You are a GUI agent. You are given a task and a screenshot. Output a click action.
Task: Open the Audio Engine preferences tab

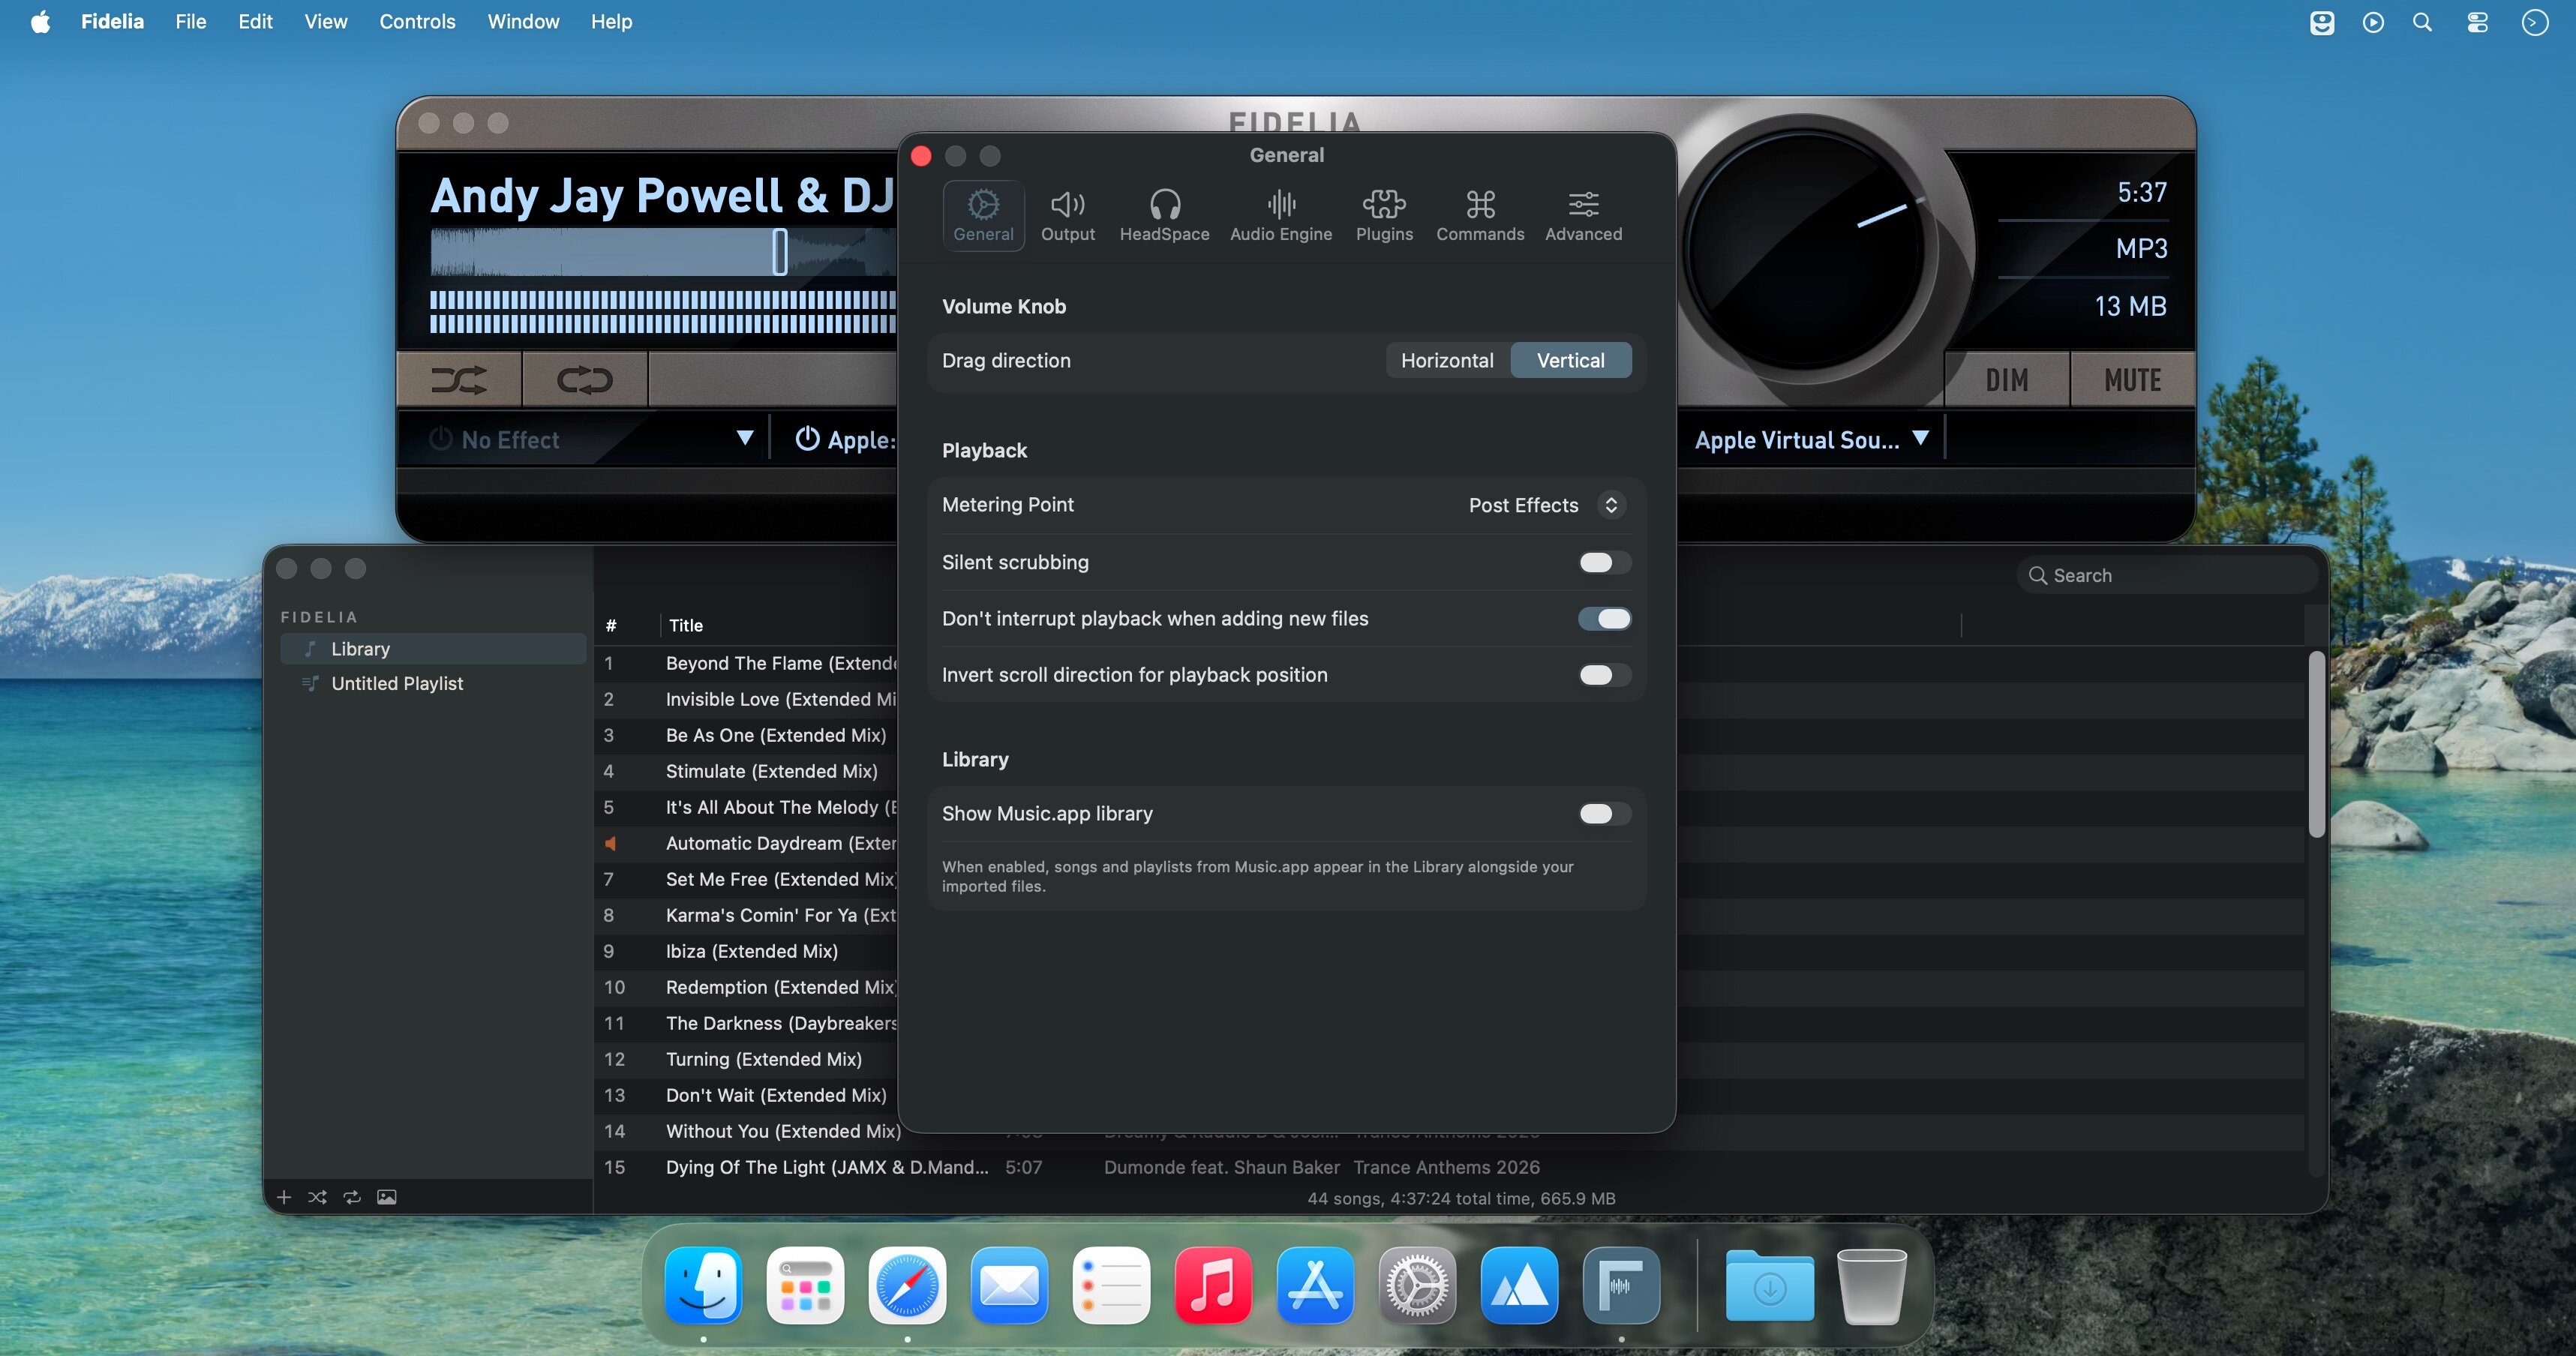(x=1281, y=215)
